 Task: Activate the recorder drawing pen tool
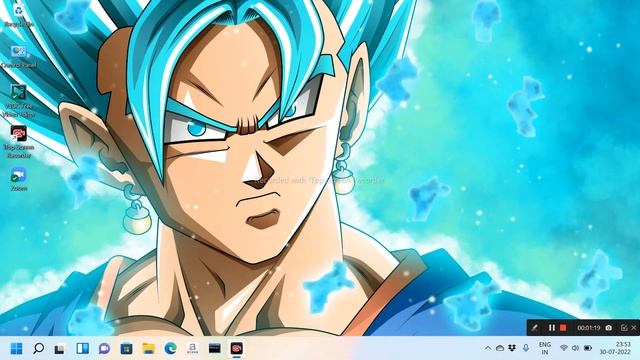click(x=534, y=328)
